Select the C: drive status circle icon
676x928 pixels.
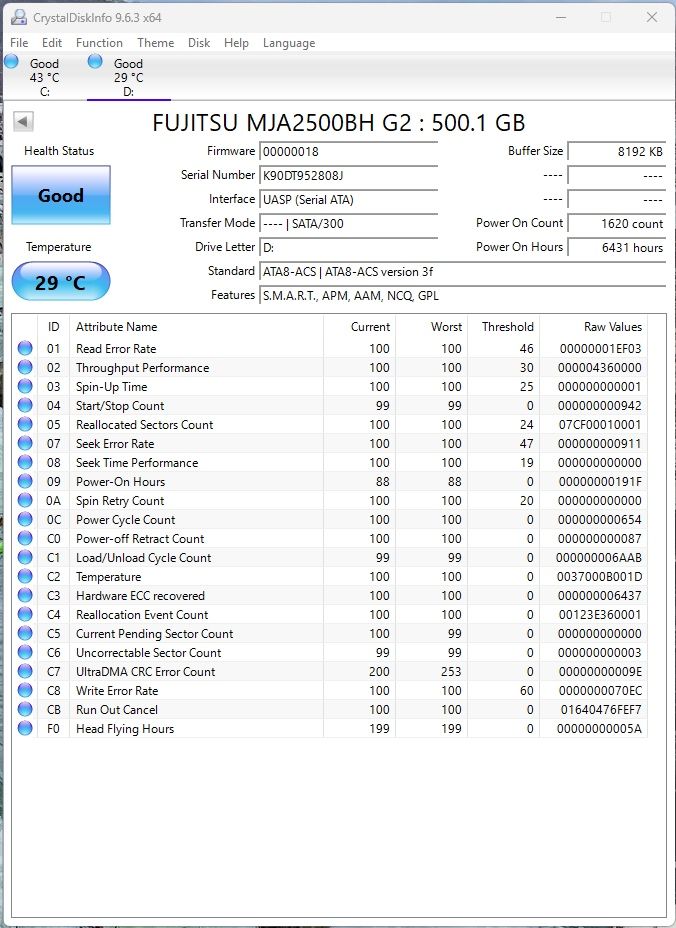[11, 61]
